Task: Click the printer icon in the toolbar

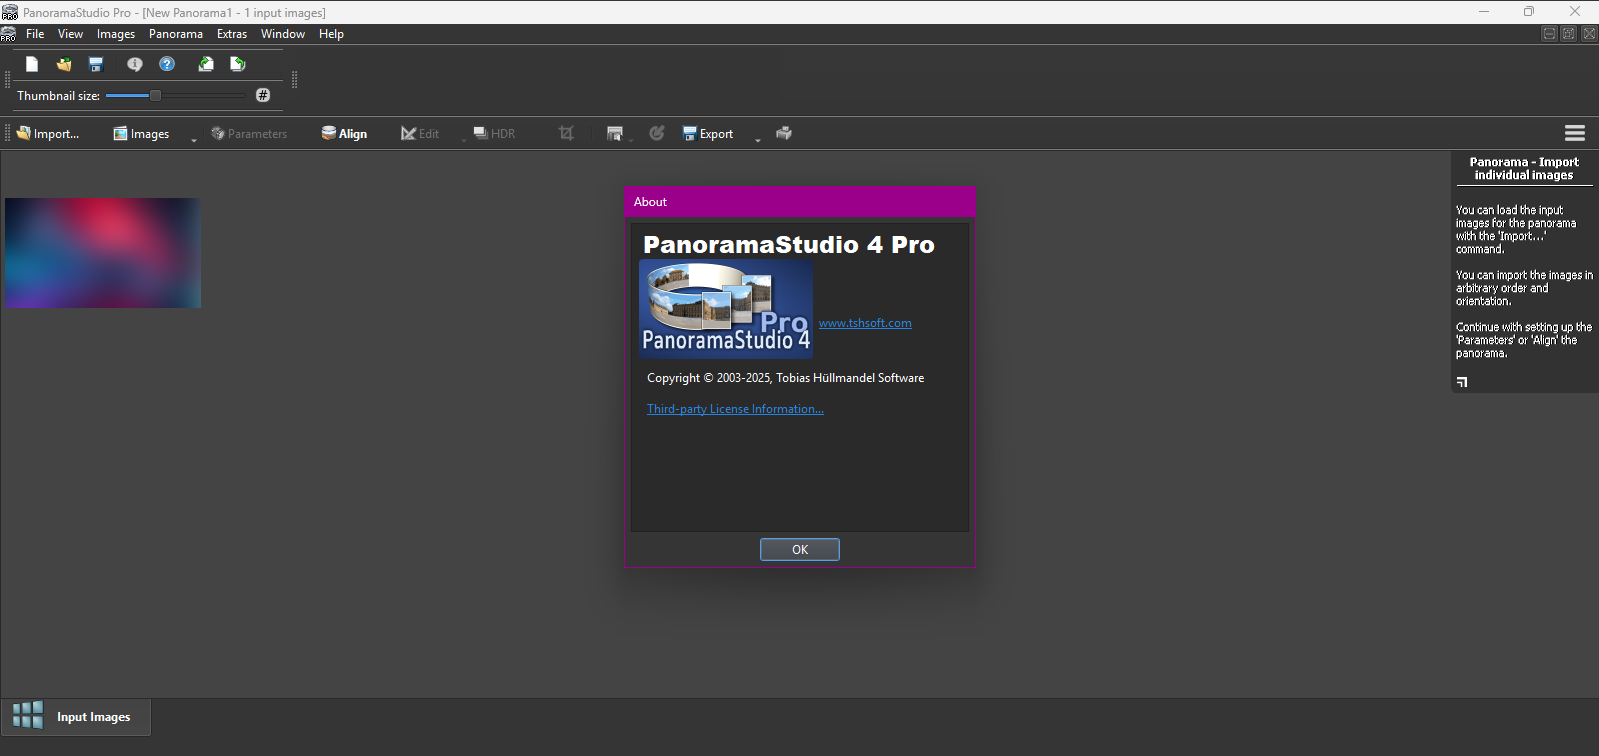Action: coord(784,133)
